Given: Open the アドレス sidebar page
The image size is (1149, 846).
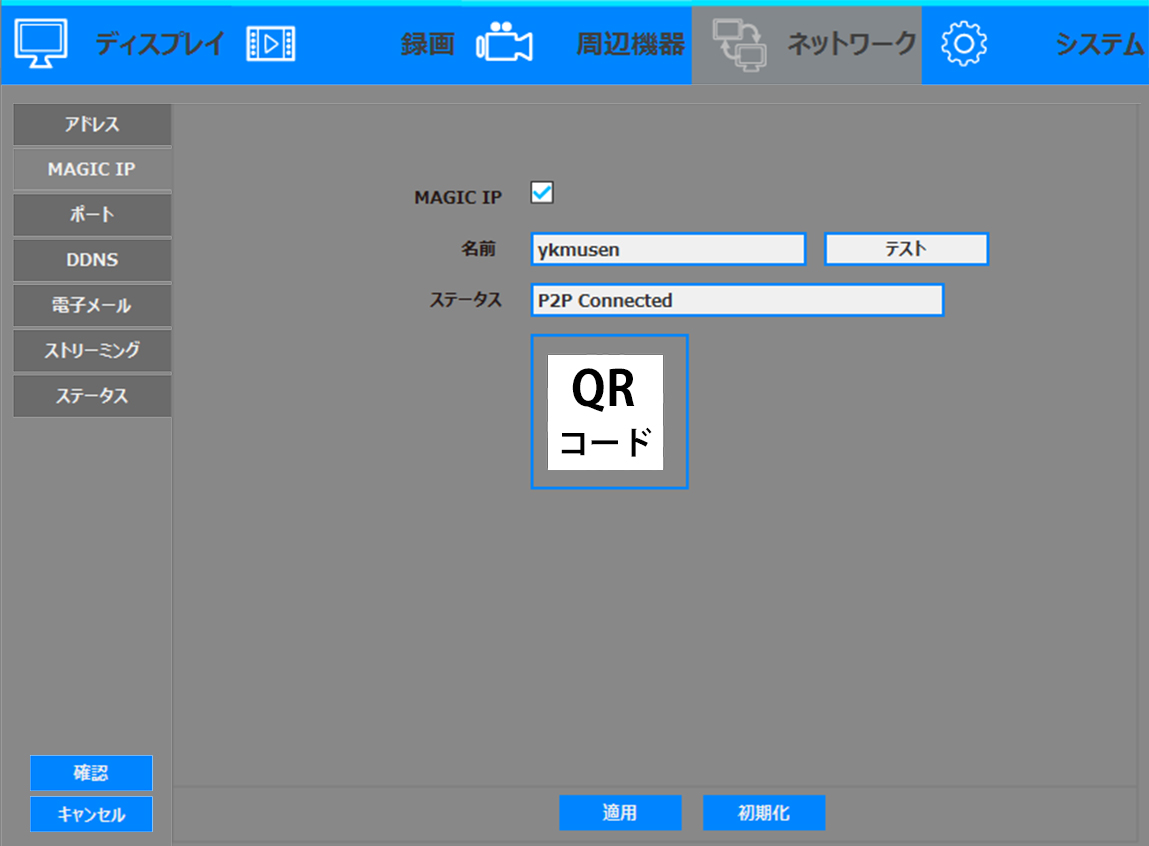Looking at the screenshot, I should [x=92, y=125].
